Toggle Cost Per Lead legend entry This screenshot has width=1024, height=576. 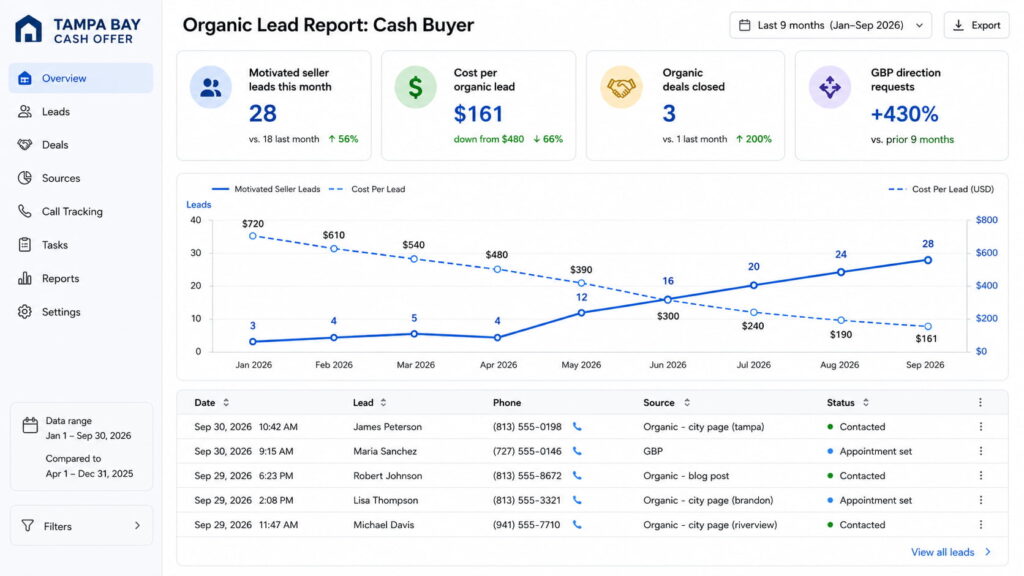click(x=367, y=189)
